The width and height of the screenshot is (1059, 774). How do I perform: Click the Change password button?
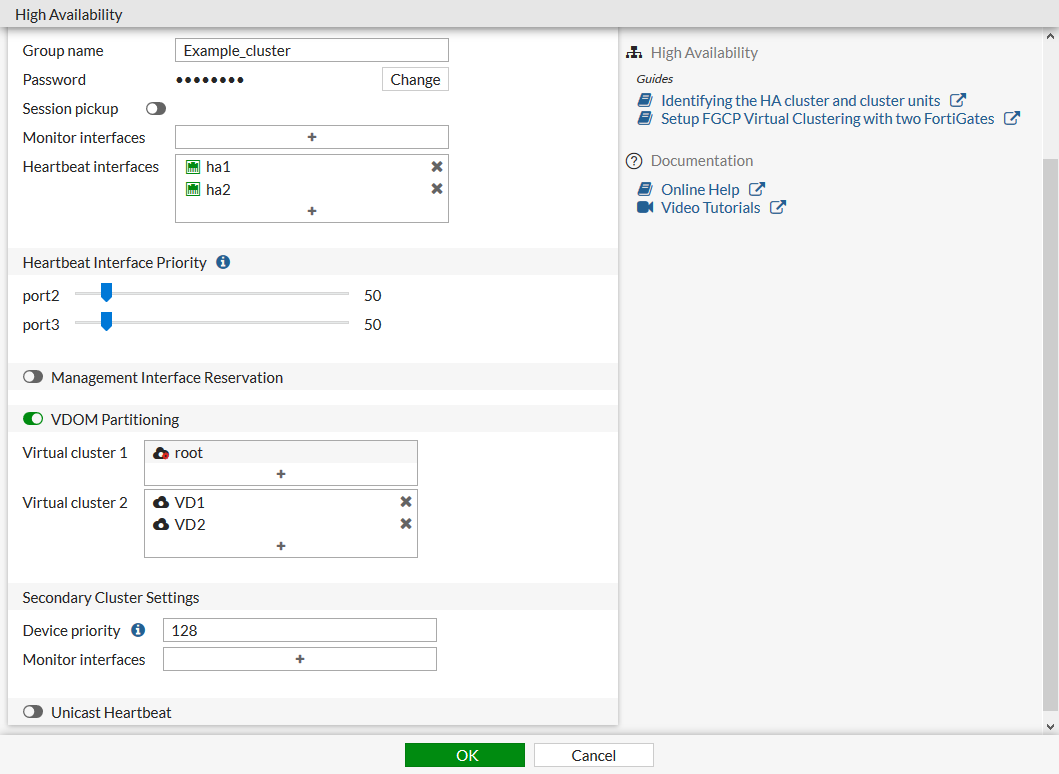(415, 80)
